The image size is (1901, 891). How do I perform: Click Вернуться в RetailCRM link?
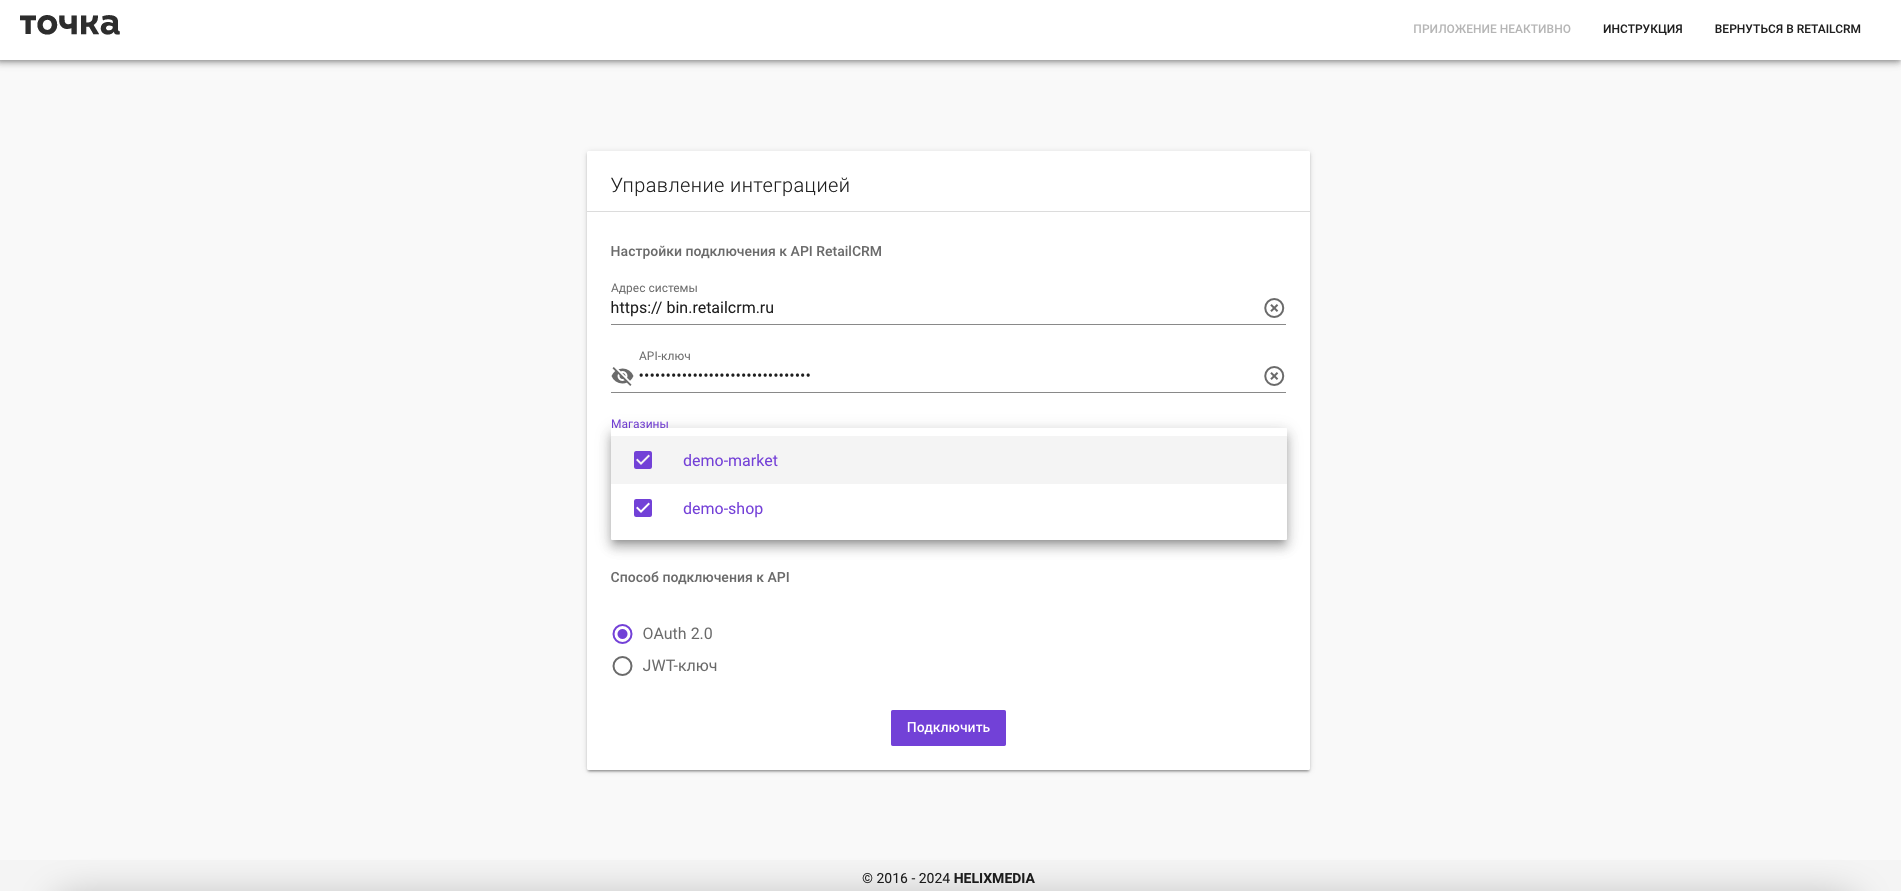point(1787,29)
